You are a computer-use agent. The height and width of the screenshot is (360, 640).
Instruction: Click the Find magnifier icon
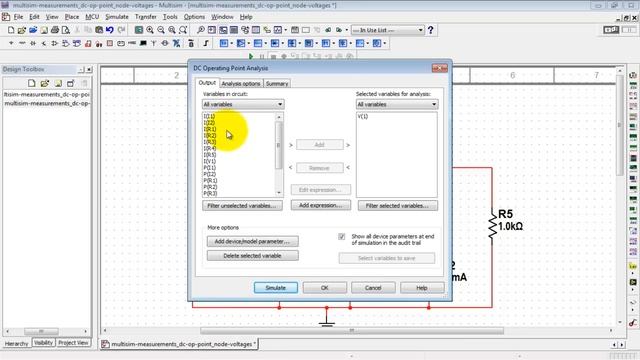[201, 30]
